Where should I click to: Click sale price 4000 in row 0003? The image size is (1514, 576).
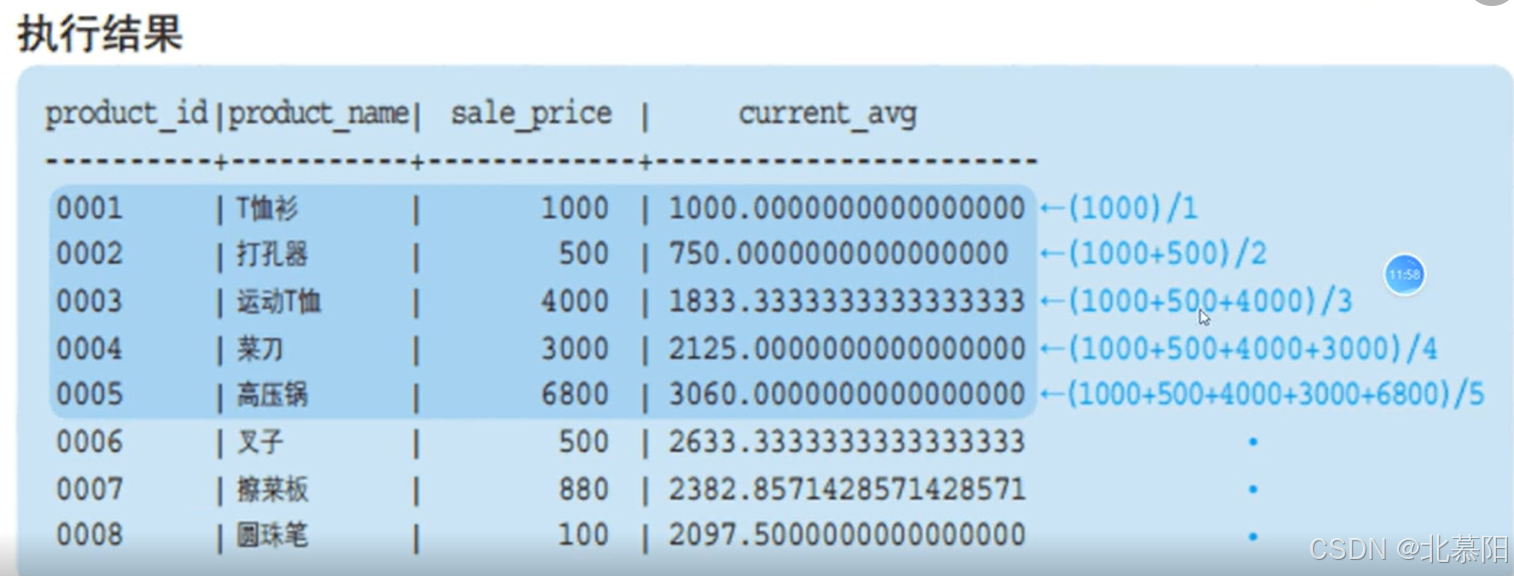click(x=575, y=301)
